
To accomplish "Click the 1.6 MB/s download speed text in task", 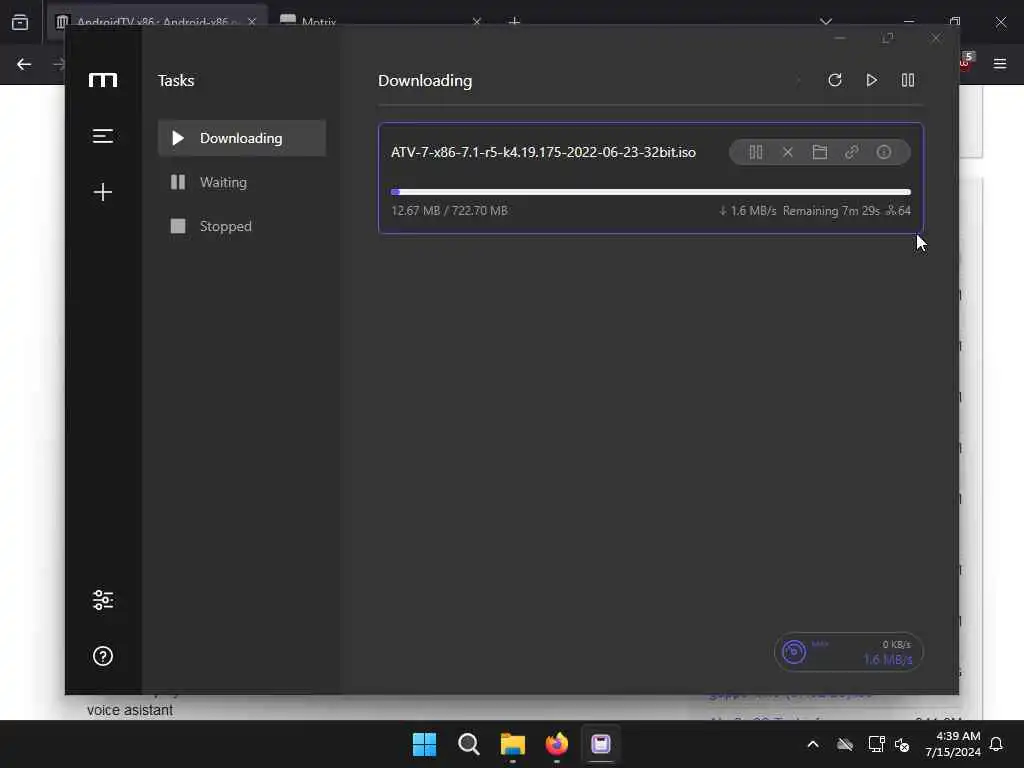I will tap(748, 210).
